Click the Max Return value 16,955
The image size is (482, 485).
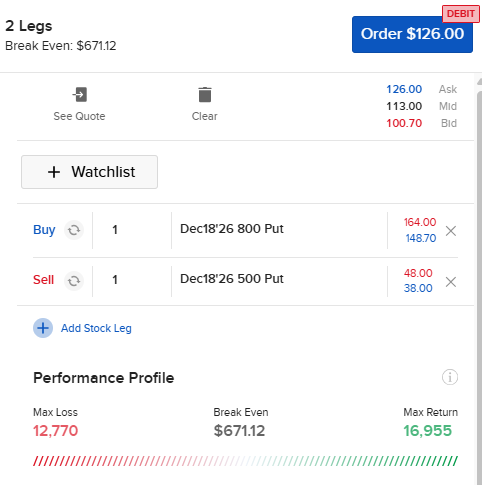(x=428, y=431)
